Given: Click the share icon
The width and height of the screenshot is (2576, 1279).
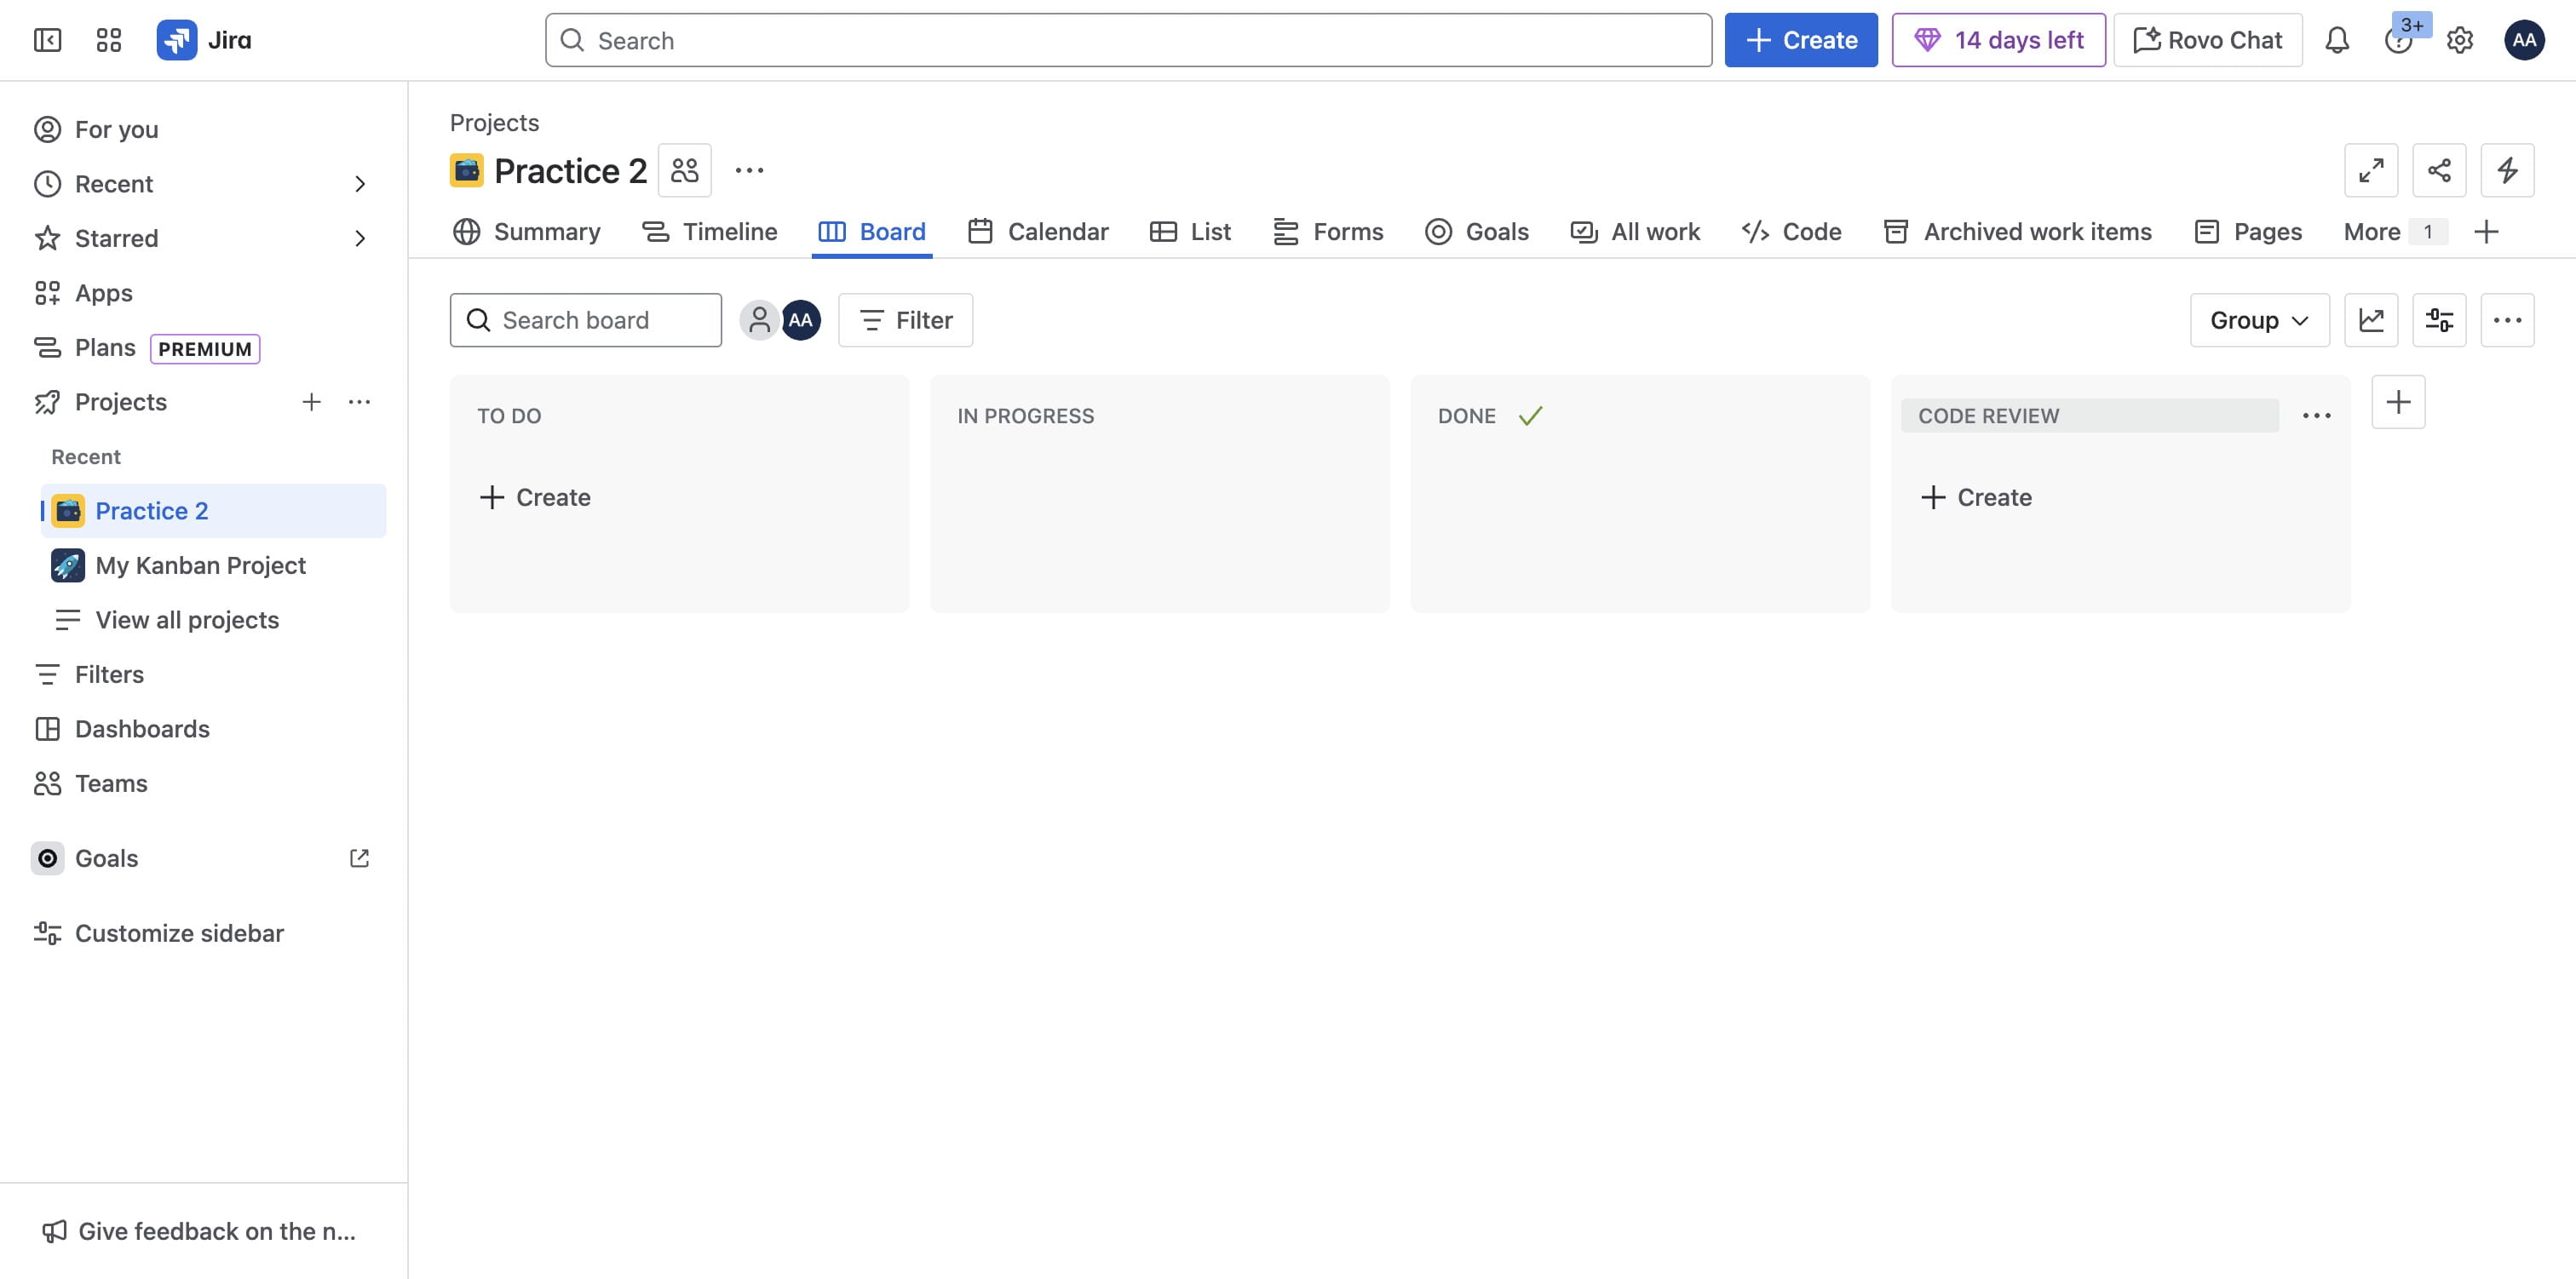Looking at the screenshot, I should [2439, 170].
